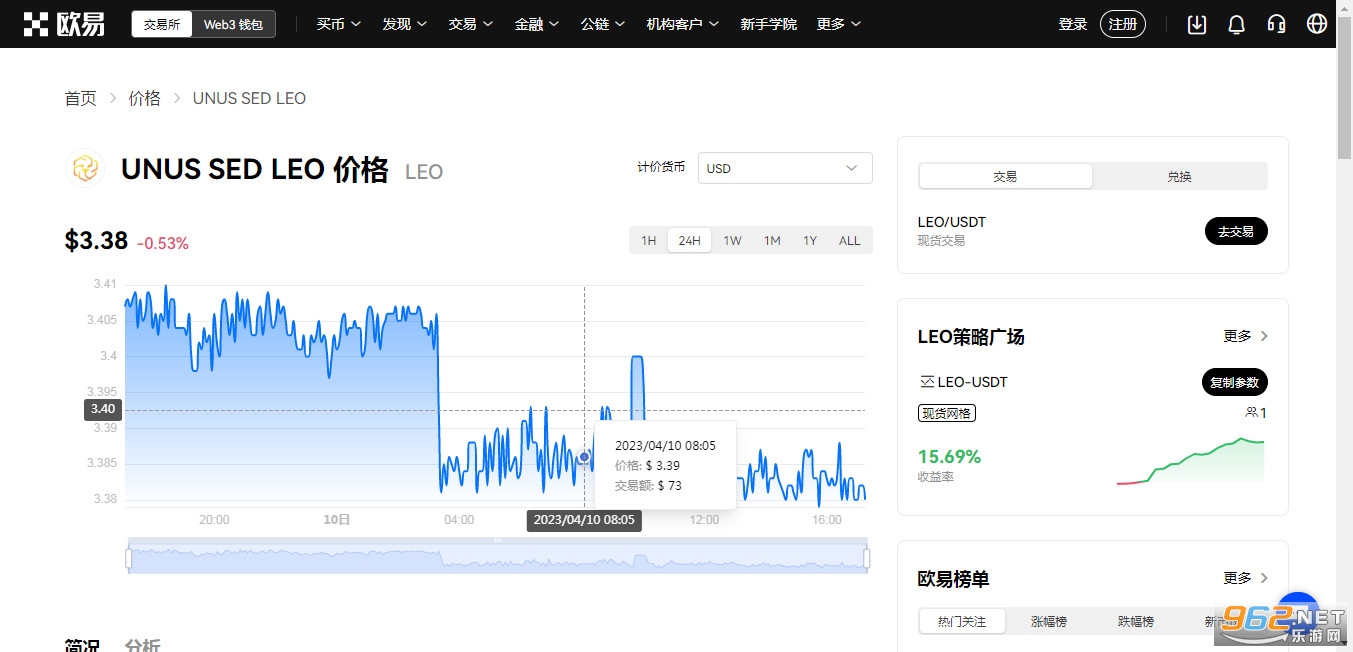Click the LEO-USDT grid strategy icon
Viewport: 1353px width, 652px height.
[926, 382]
